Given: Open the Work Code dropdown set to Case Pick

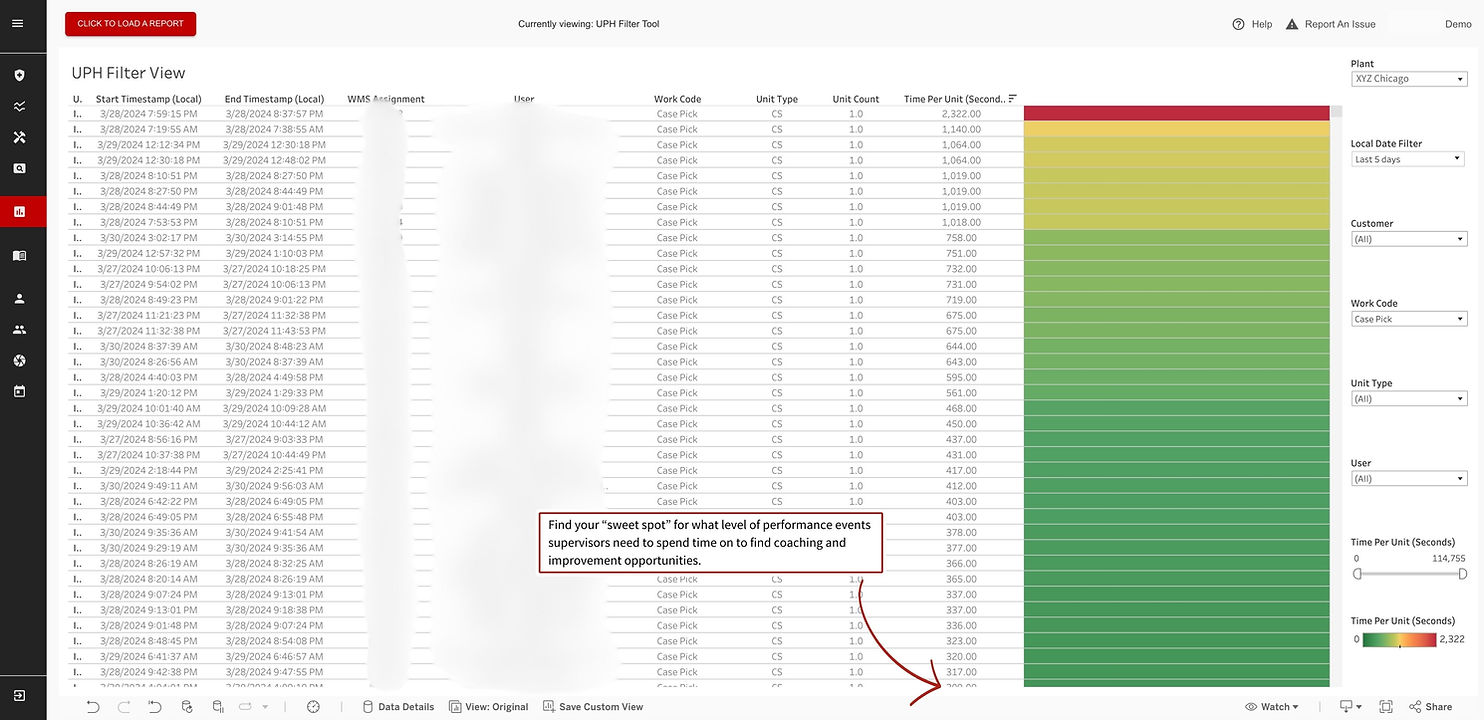Looking at the screenshot, I should click(1408, 318).
